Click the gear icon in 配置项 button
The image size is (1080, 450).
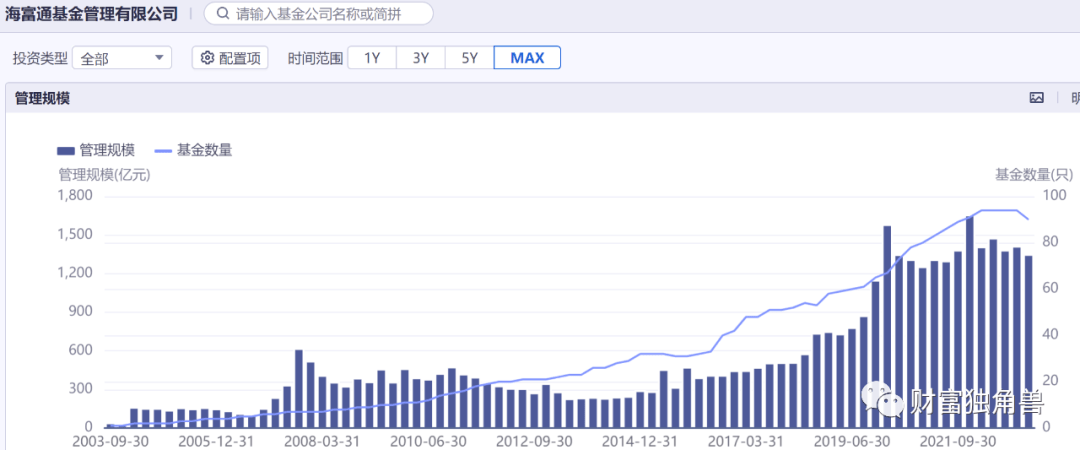pos(207,58)
